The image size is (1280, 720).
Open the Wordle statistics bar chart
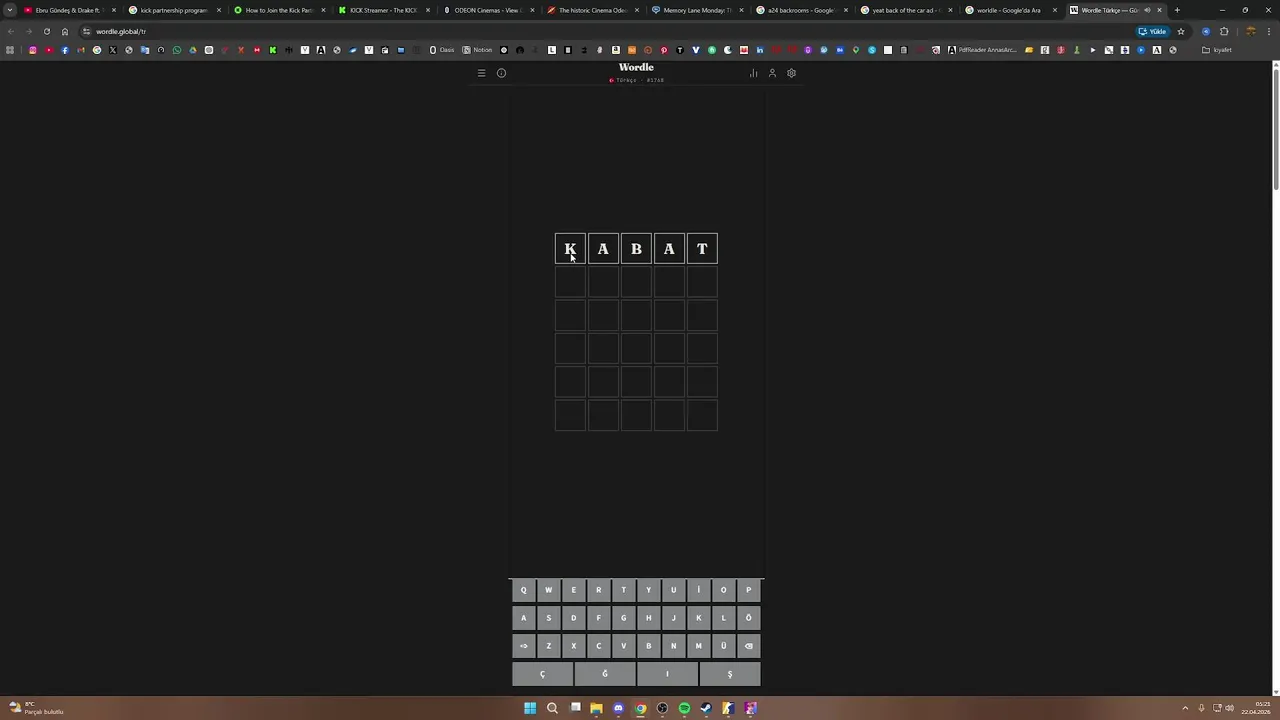pos(753,73)
